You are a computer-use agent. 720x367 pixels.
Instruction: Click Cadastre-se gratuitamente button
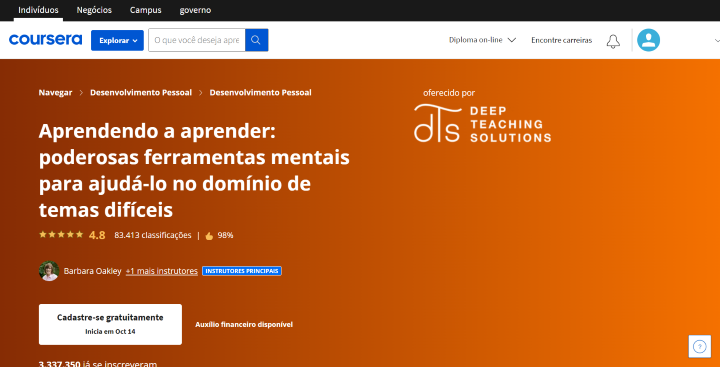[110, 324]
